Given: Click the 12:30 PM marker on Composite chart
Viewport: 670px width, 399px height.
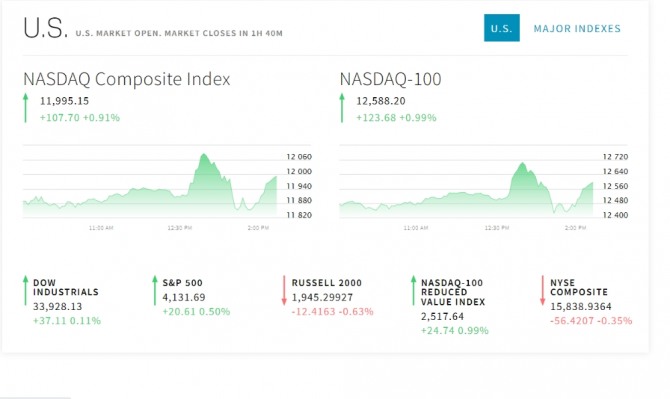Looking at the screenshot, I should point(179,228).
